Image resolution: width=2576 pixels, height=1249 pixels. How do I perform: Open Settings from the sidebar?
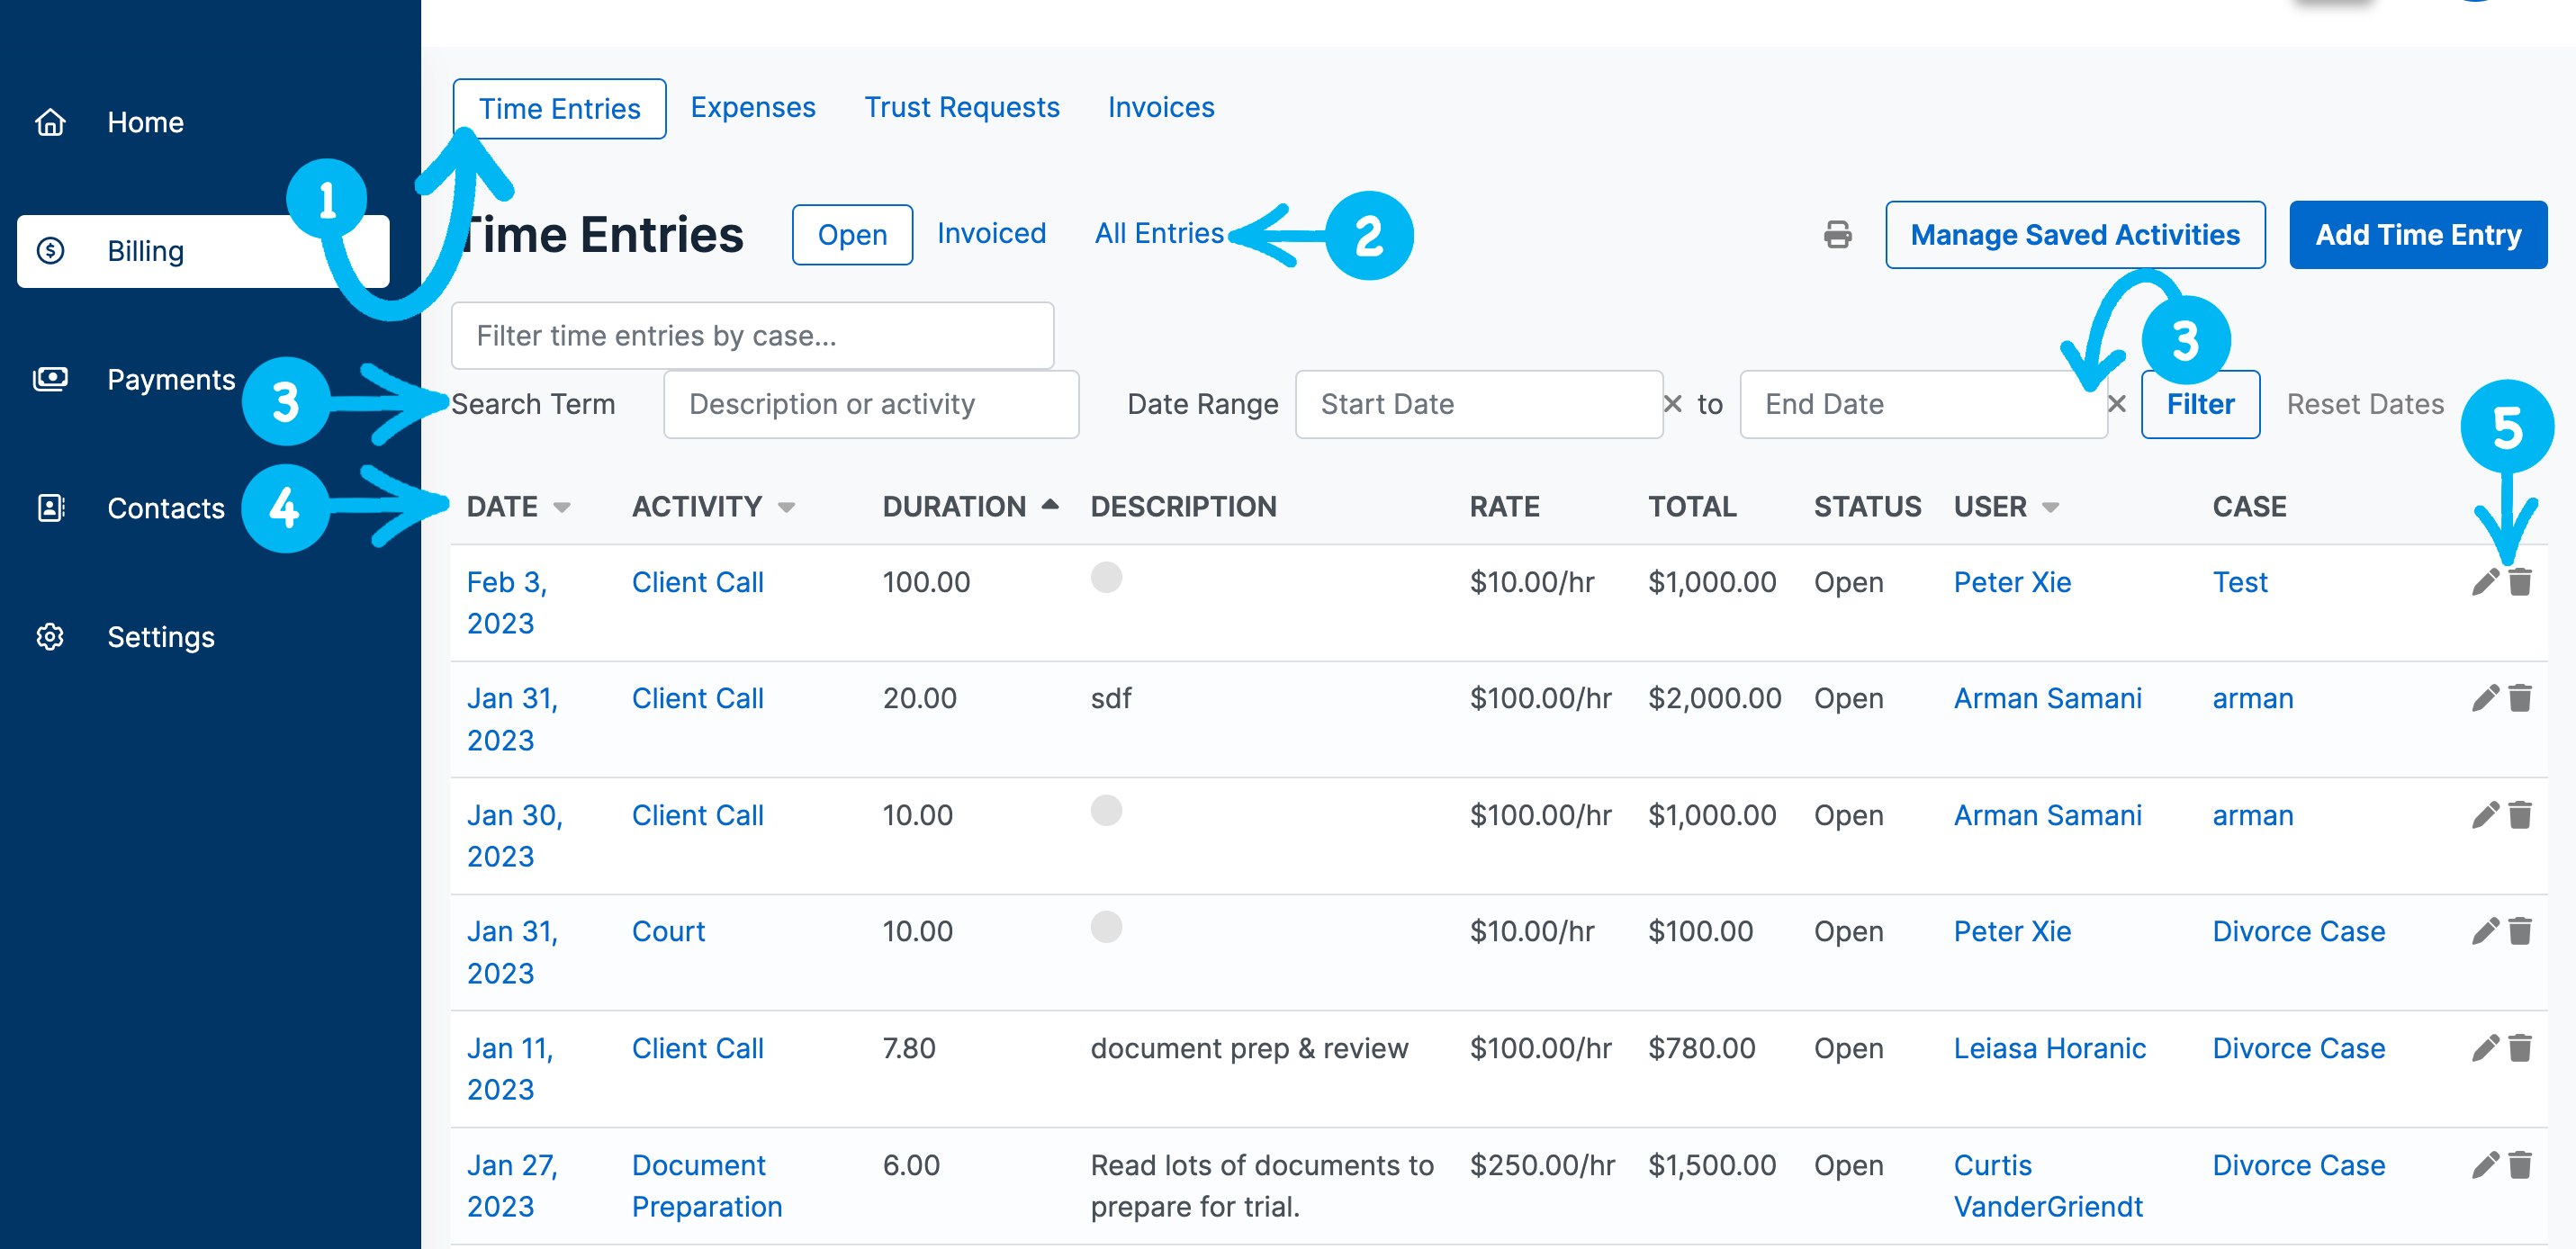[160, 637]
